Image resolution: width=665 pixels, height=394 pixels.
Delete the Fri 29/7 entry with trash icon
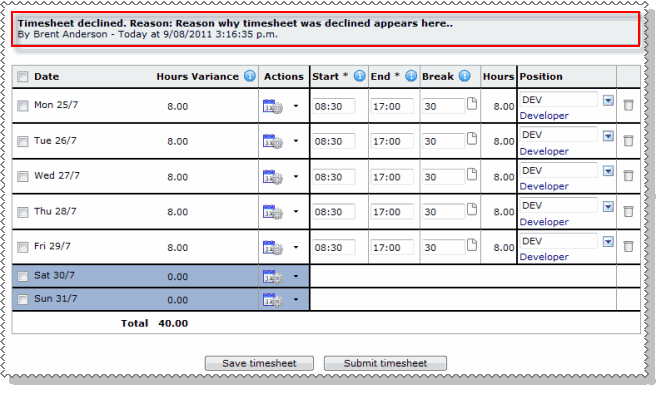tap(628, 246)
